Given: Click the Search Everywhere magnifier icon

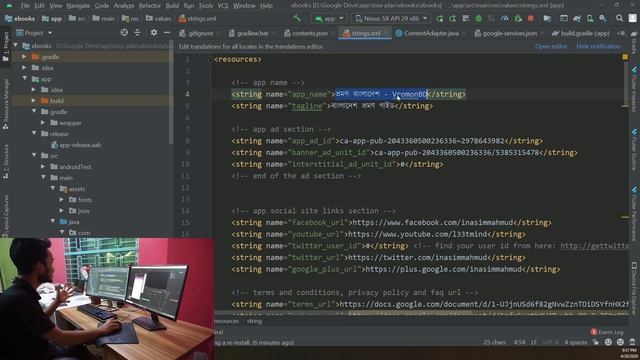Looking at the screenshot, I should point(620,18).
